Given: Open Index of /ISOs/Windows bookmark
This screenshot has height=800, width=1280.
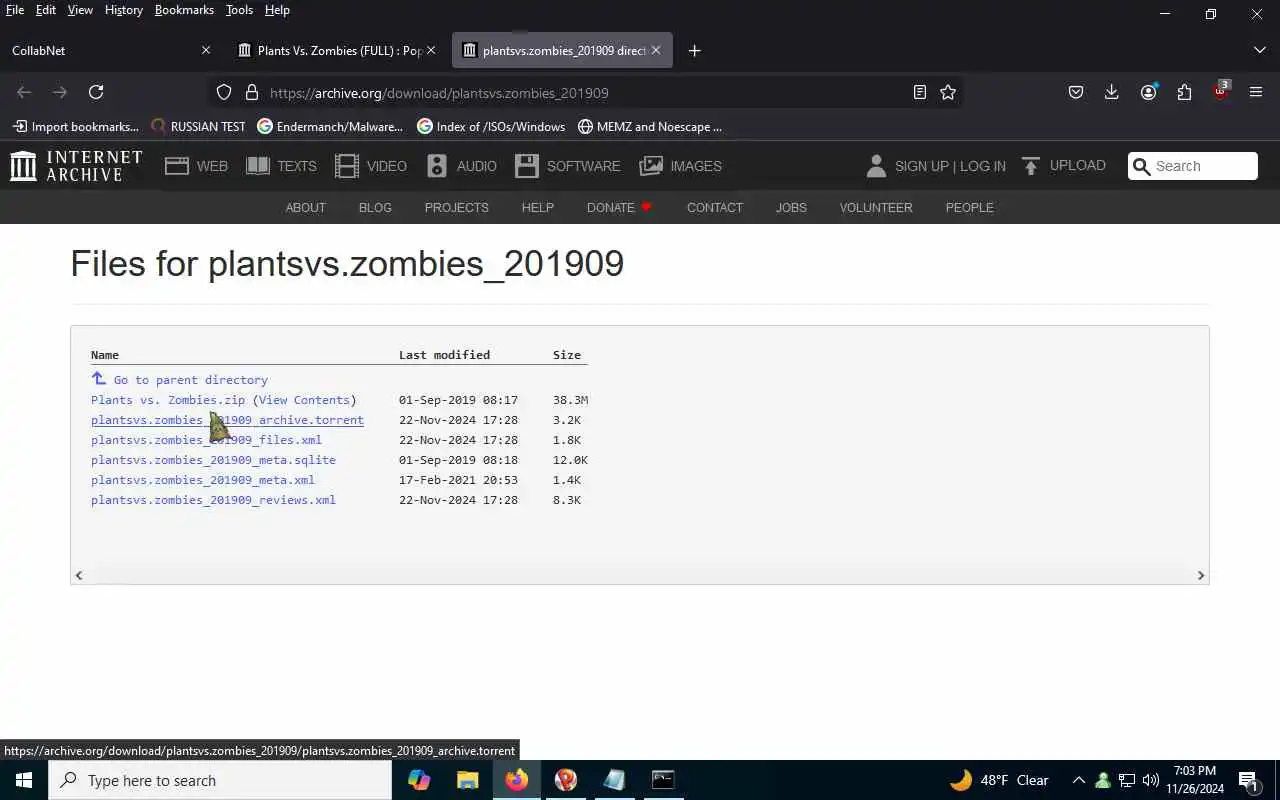Looking at the screenshot, I should tap(491, 126).
